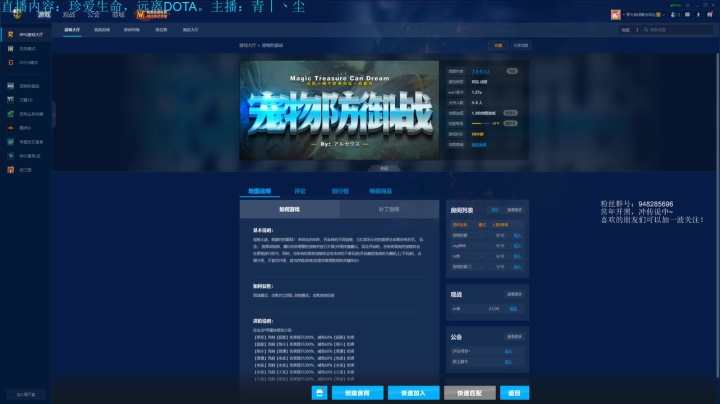Image resolution: width=720 pixels, height=404 pixels.
Task: Expand the username dropdown chevron
Action: point(664,15)
